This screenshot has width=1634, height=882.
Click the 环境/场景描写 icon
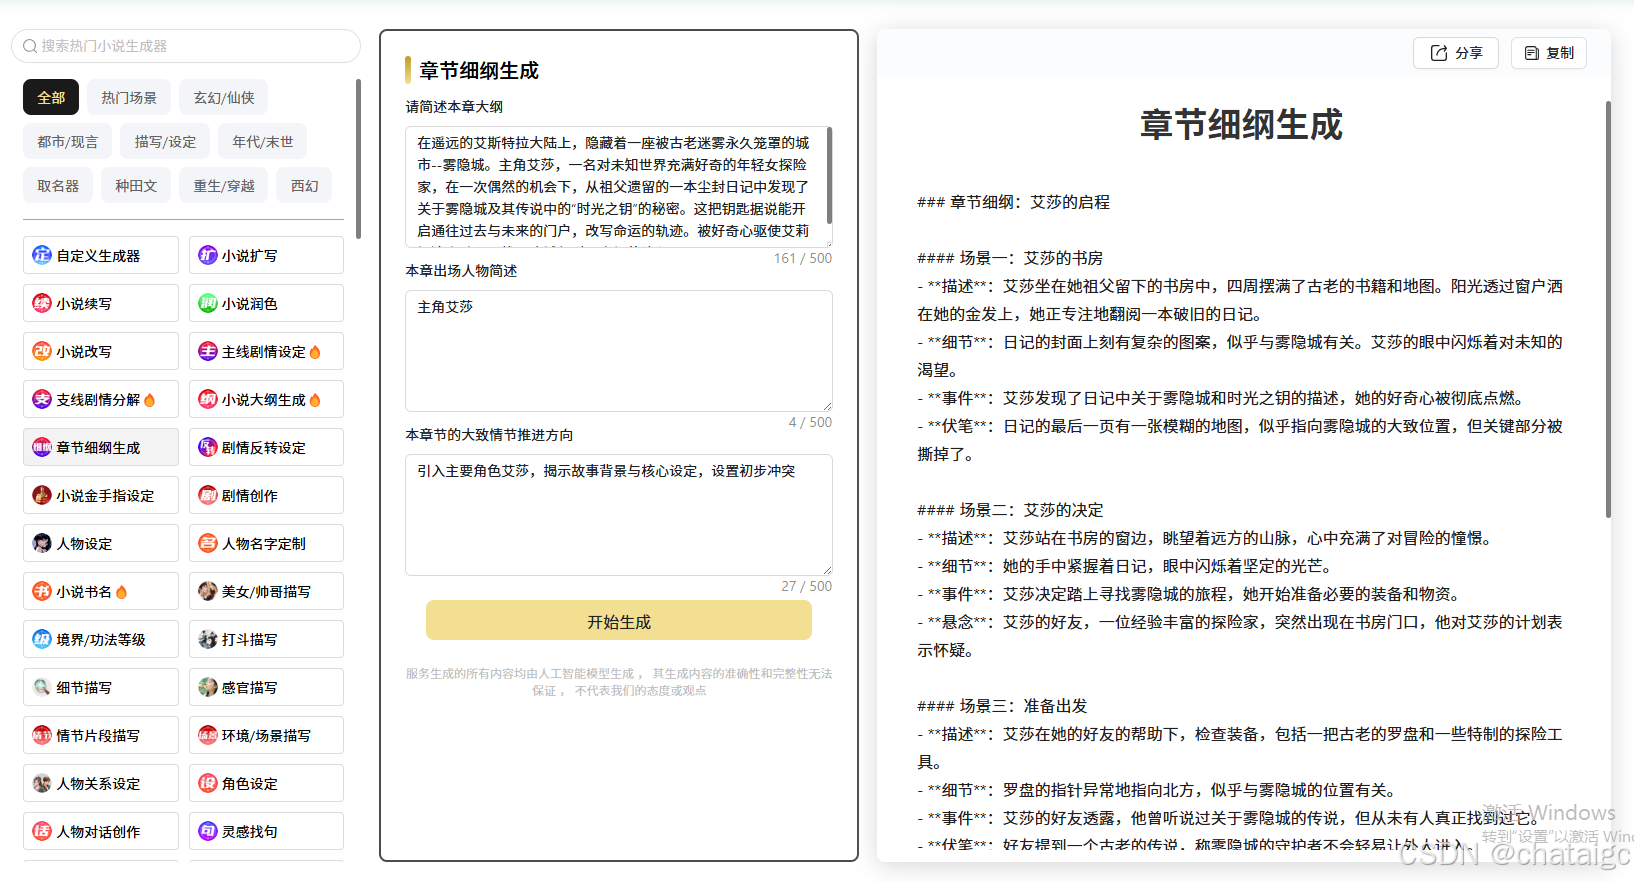(x=208, y=735)
